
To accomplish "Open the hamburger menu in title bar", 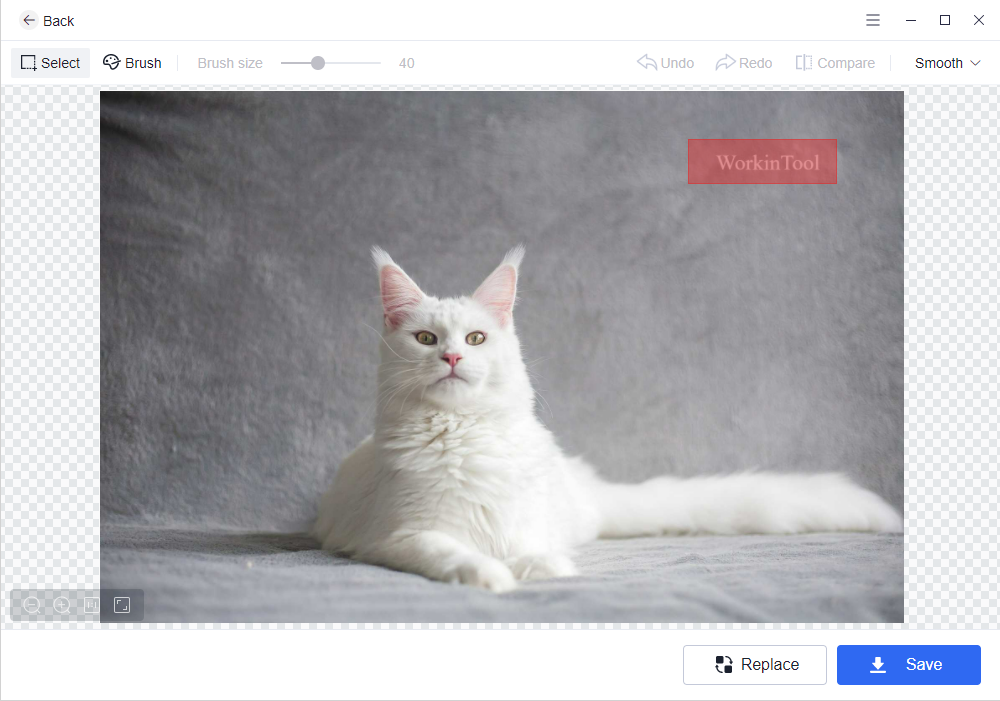I will click(x=872, y=20).
